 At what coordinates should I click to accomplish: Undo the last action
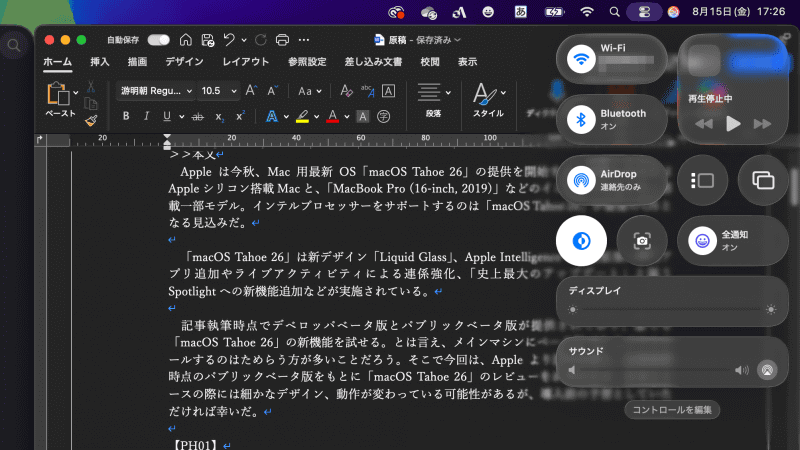pyautogui.click(x=229, y=40)
